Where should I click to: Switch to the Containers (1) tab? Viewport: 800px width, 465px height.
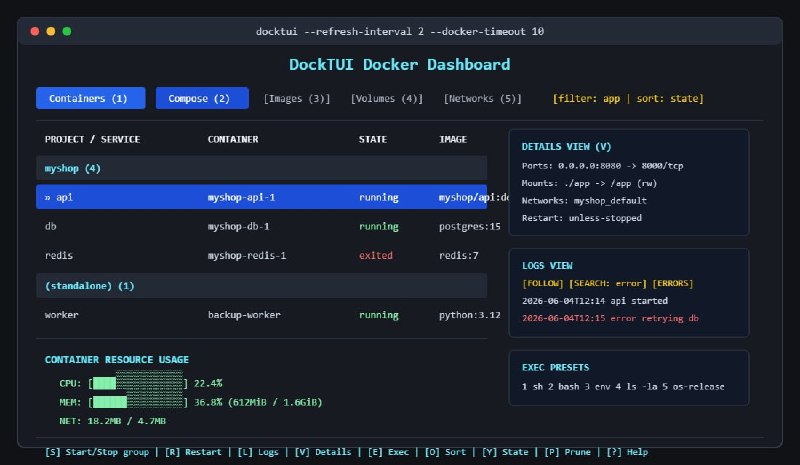90,98
